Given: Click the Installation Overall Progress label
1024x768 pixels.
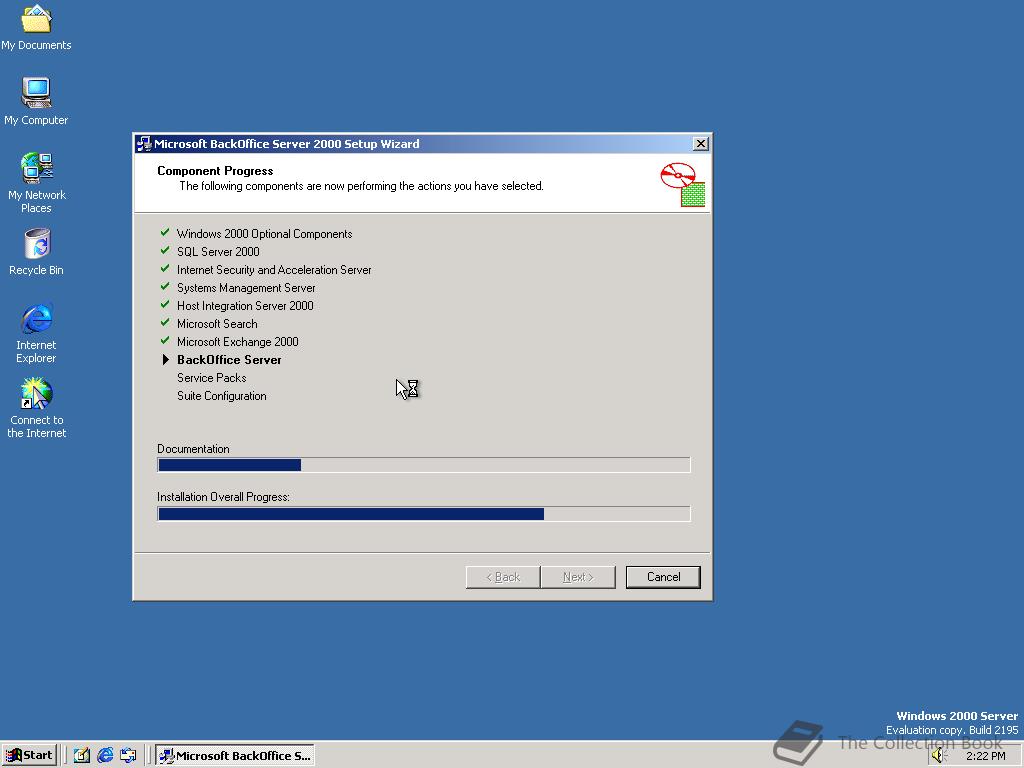Looking at the screenshot, I should [x=223, y=497].
